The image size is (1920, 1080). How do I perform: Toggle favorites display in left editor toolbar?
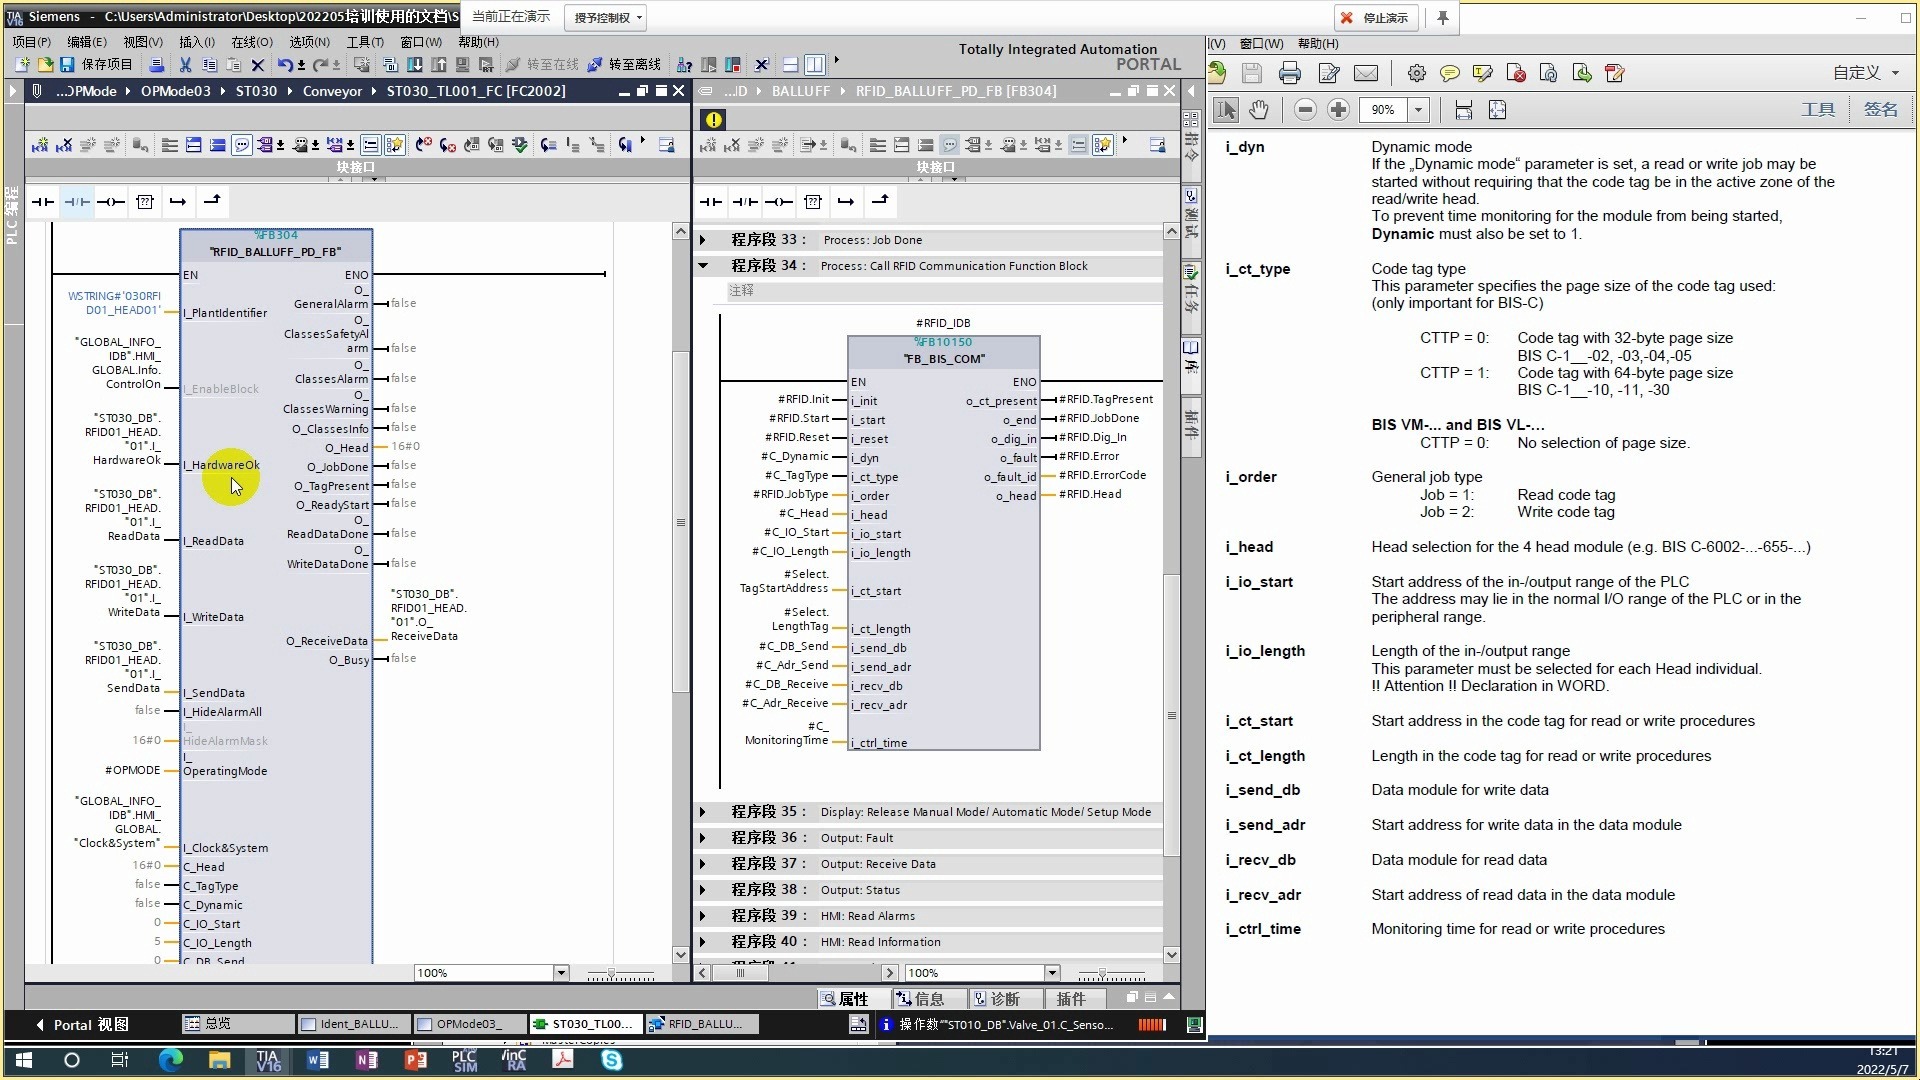(x=395, y=146)
